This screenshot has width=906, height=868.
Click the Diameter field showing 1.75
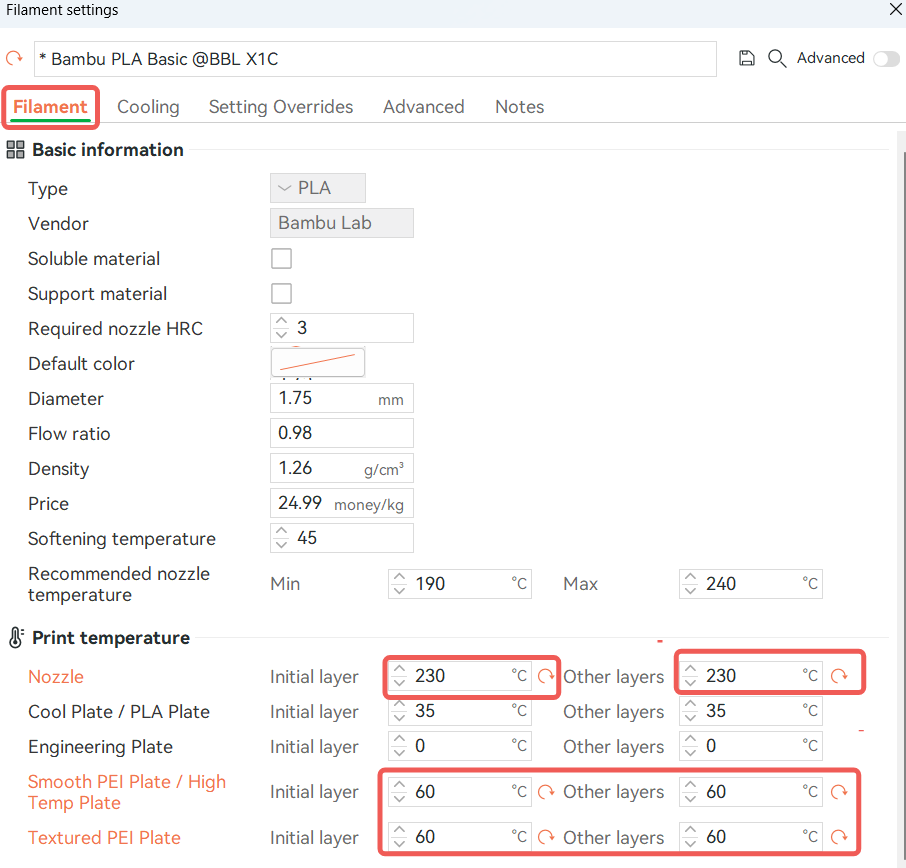coord(341,398)
